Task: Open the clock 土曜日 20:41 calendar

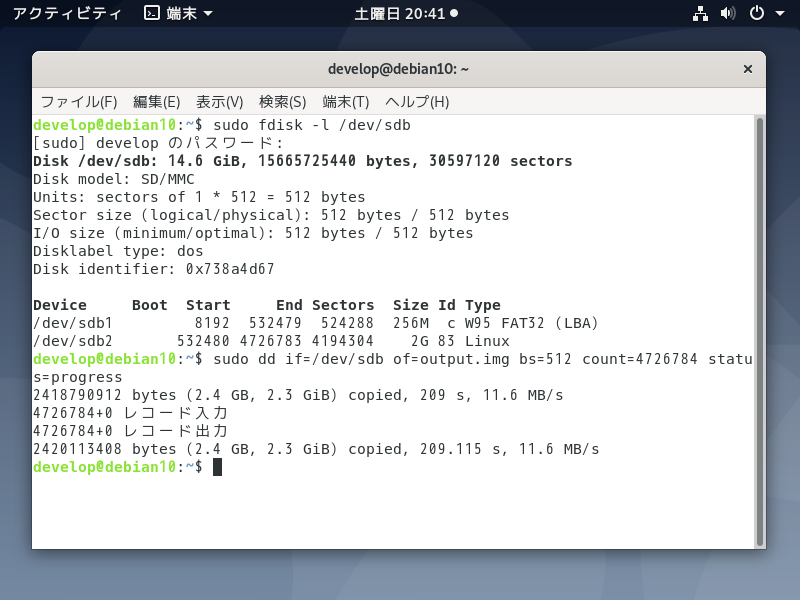Action: tap(406, 13)
